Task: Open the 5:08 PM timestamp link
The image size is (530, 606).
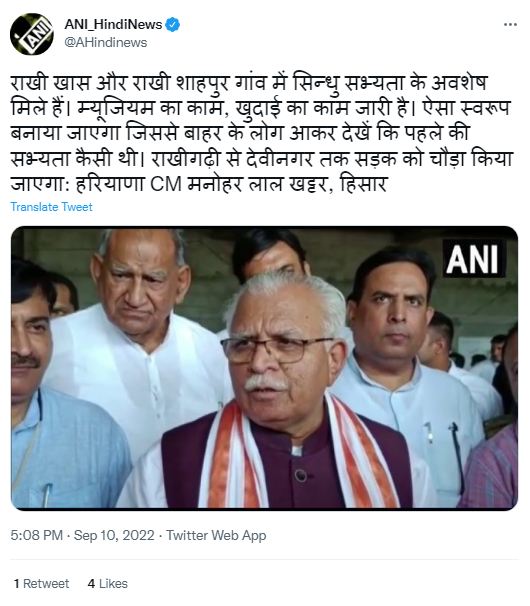Action: (37, 535)
